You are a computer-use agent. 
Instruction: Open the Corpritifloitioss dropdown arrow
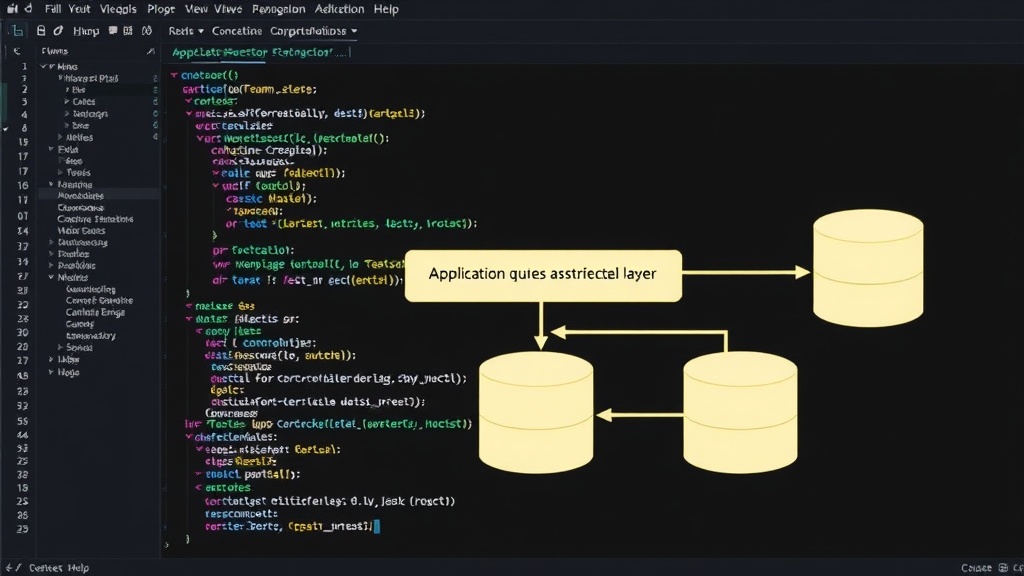click(x=354, y=31)
